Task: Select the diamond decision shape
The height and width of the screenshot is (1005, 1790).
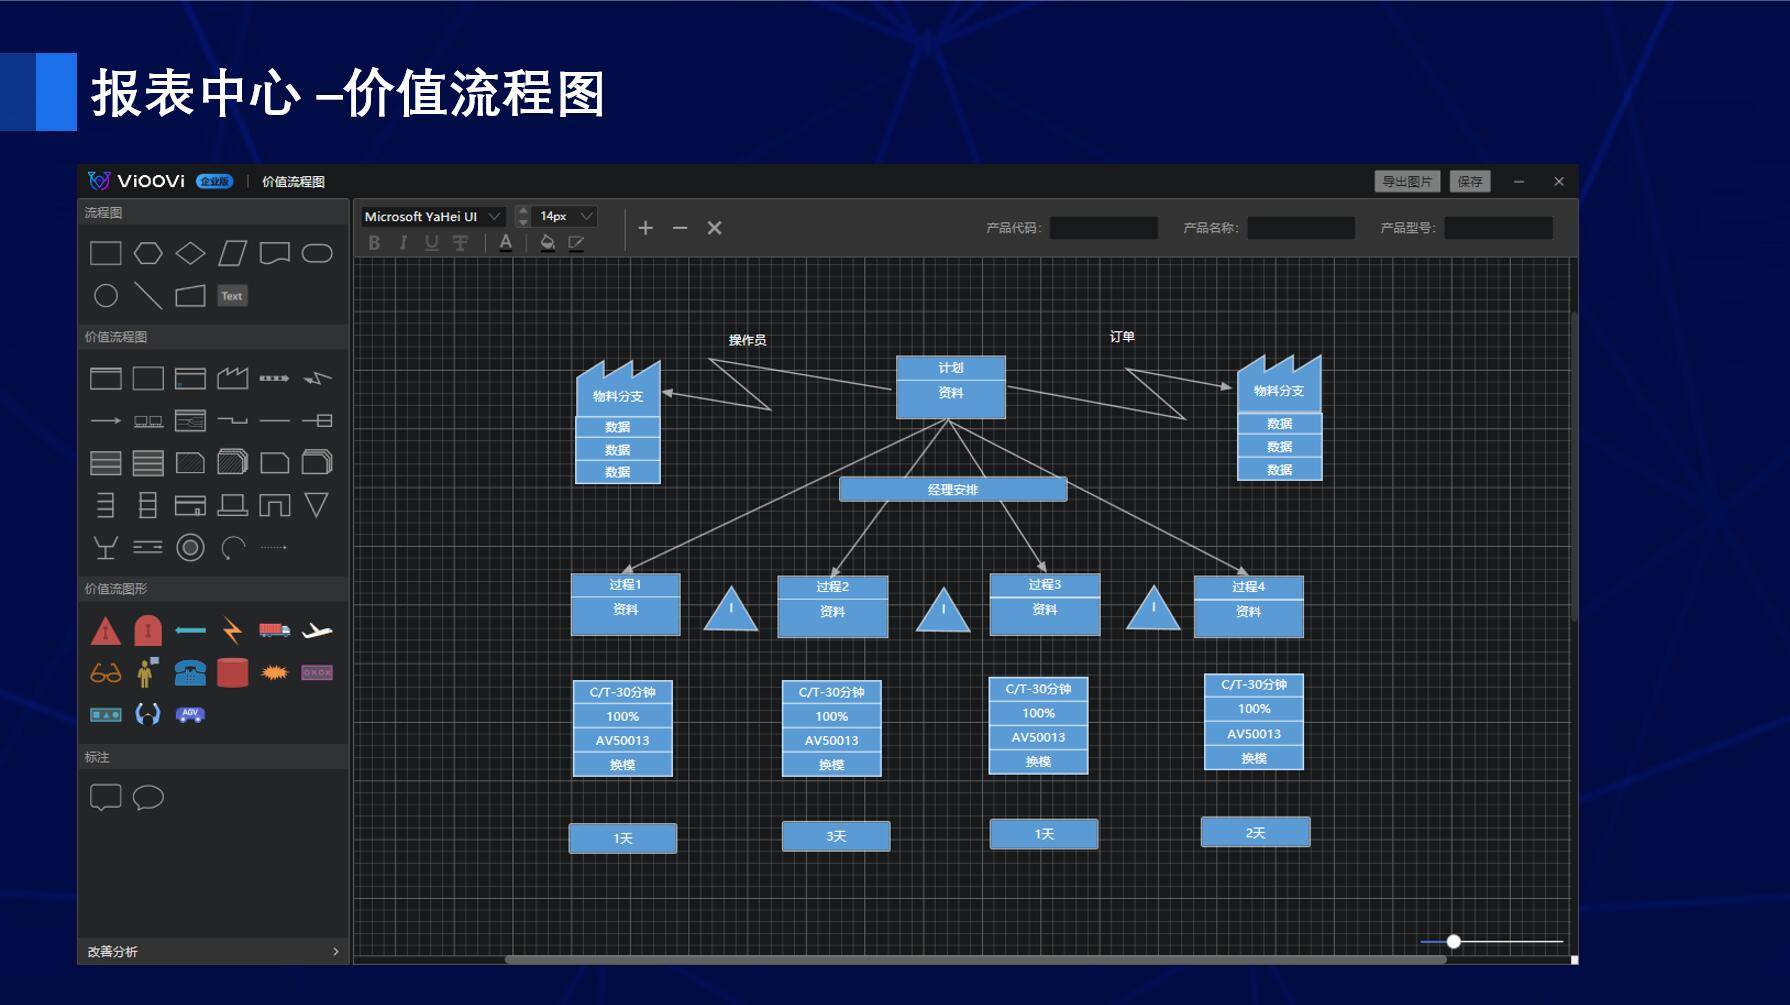Action: [x=190, y=254]
